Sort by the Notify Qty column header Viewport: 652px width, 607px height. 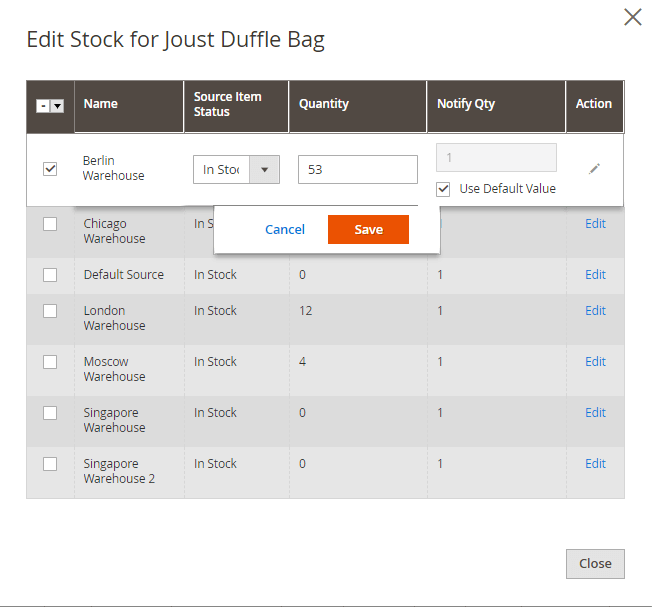coord(466,104)
